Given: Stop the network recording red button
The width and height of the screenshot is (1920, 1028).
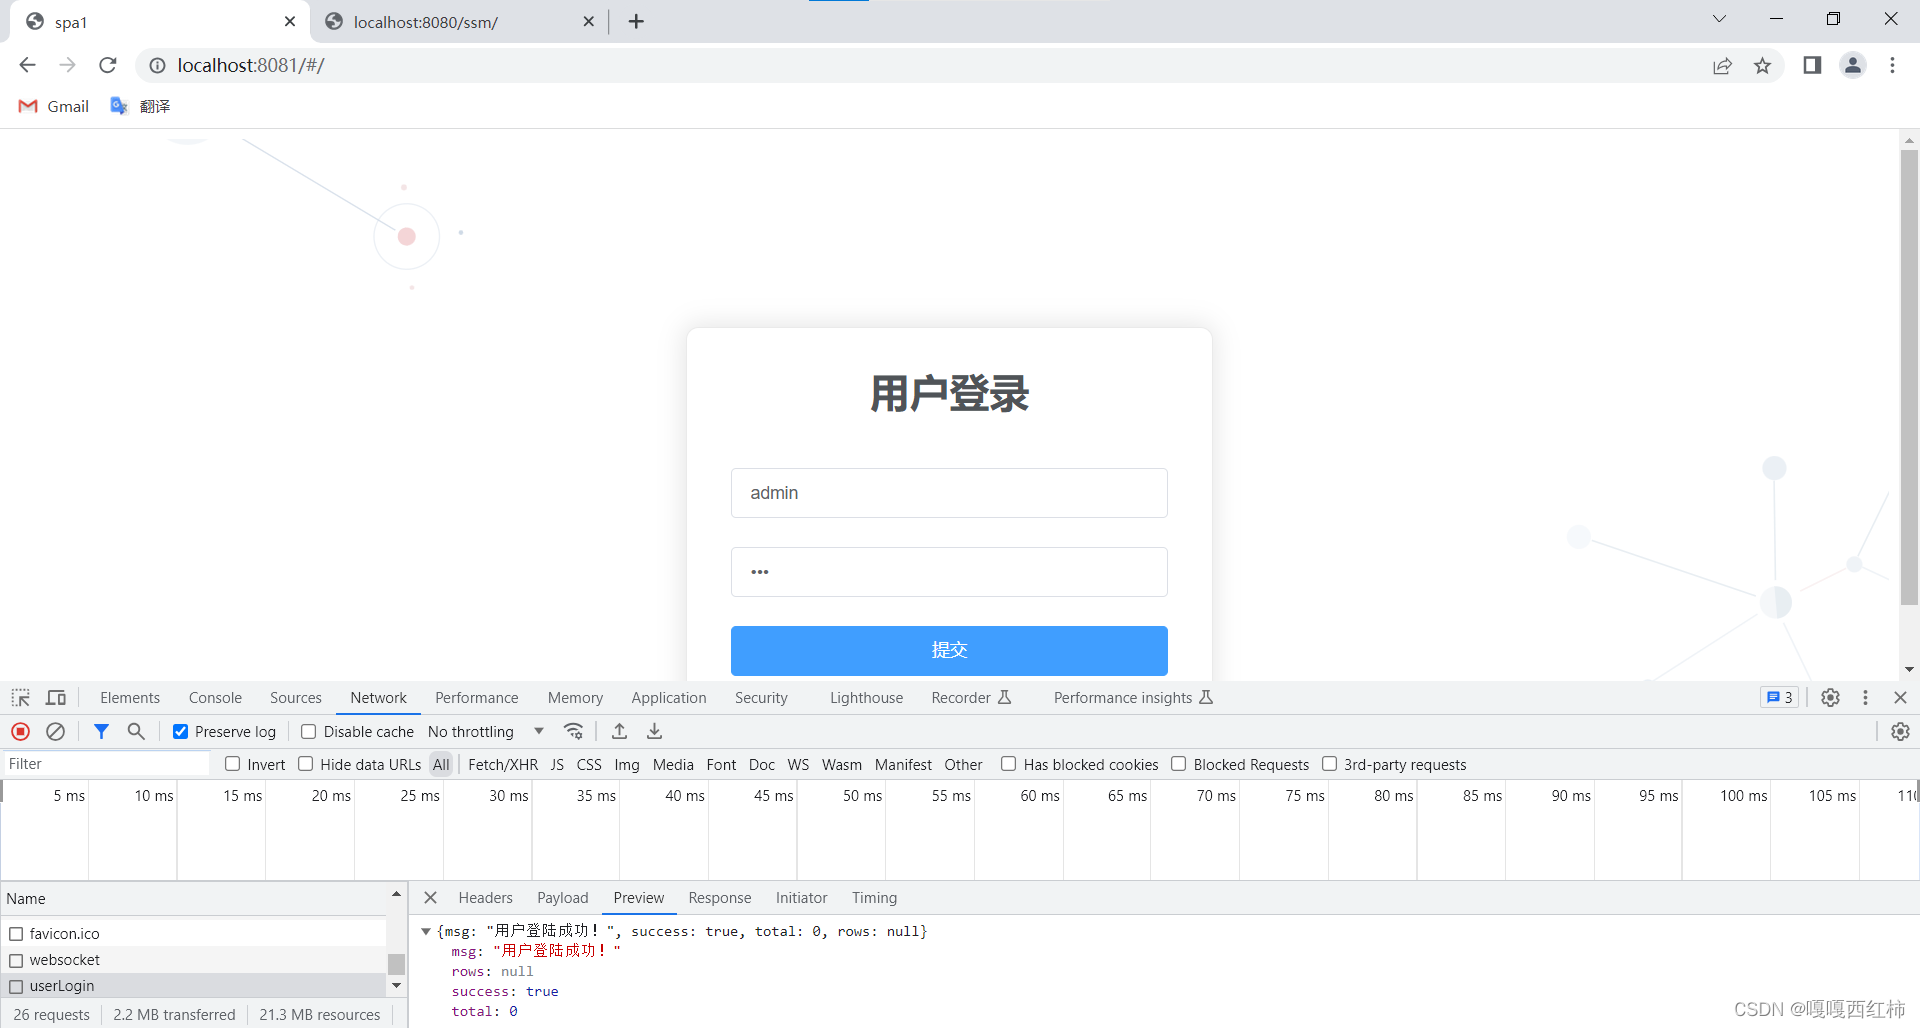Looking at the screenshot, I should click(20, 731).
